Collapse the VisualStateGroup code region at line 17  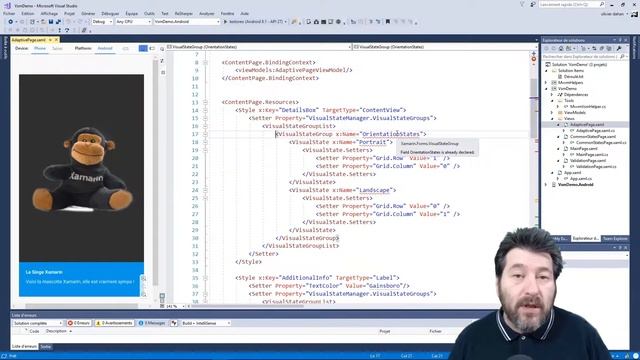click(x=205, y=134)
